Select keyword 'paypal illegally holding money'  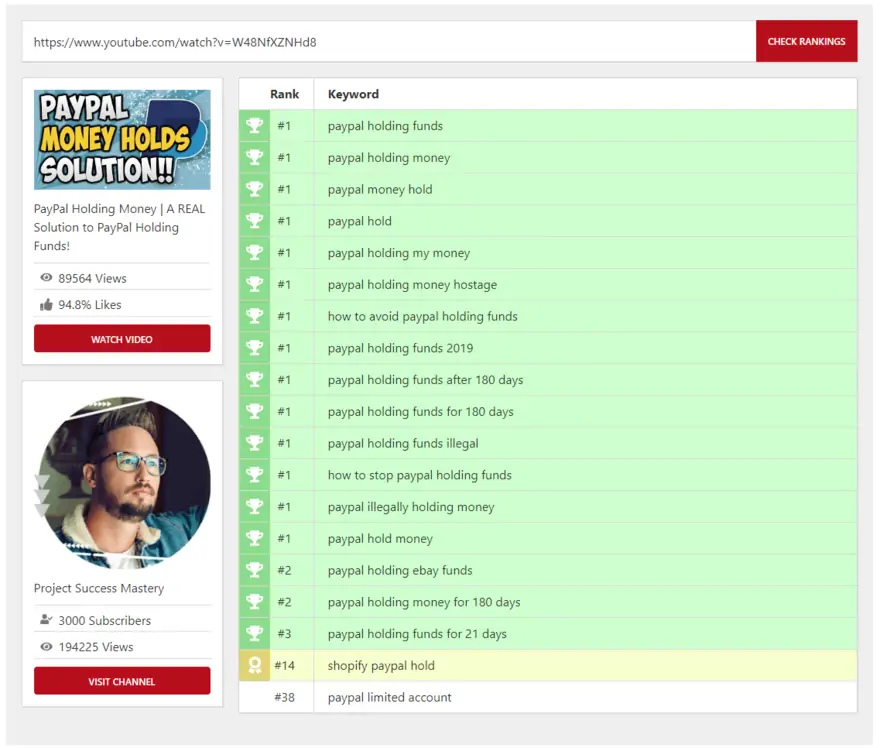[x=411, y=506]
